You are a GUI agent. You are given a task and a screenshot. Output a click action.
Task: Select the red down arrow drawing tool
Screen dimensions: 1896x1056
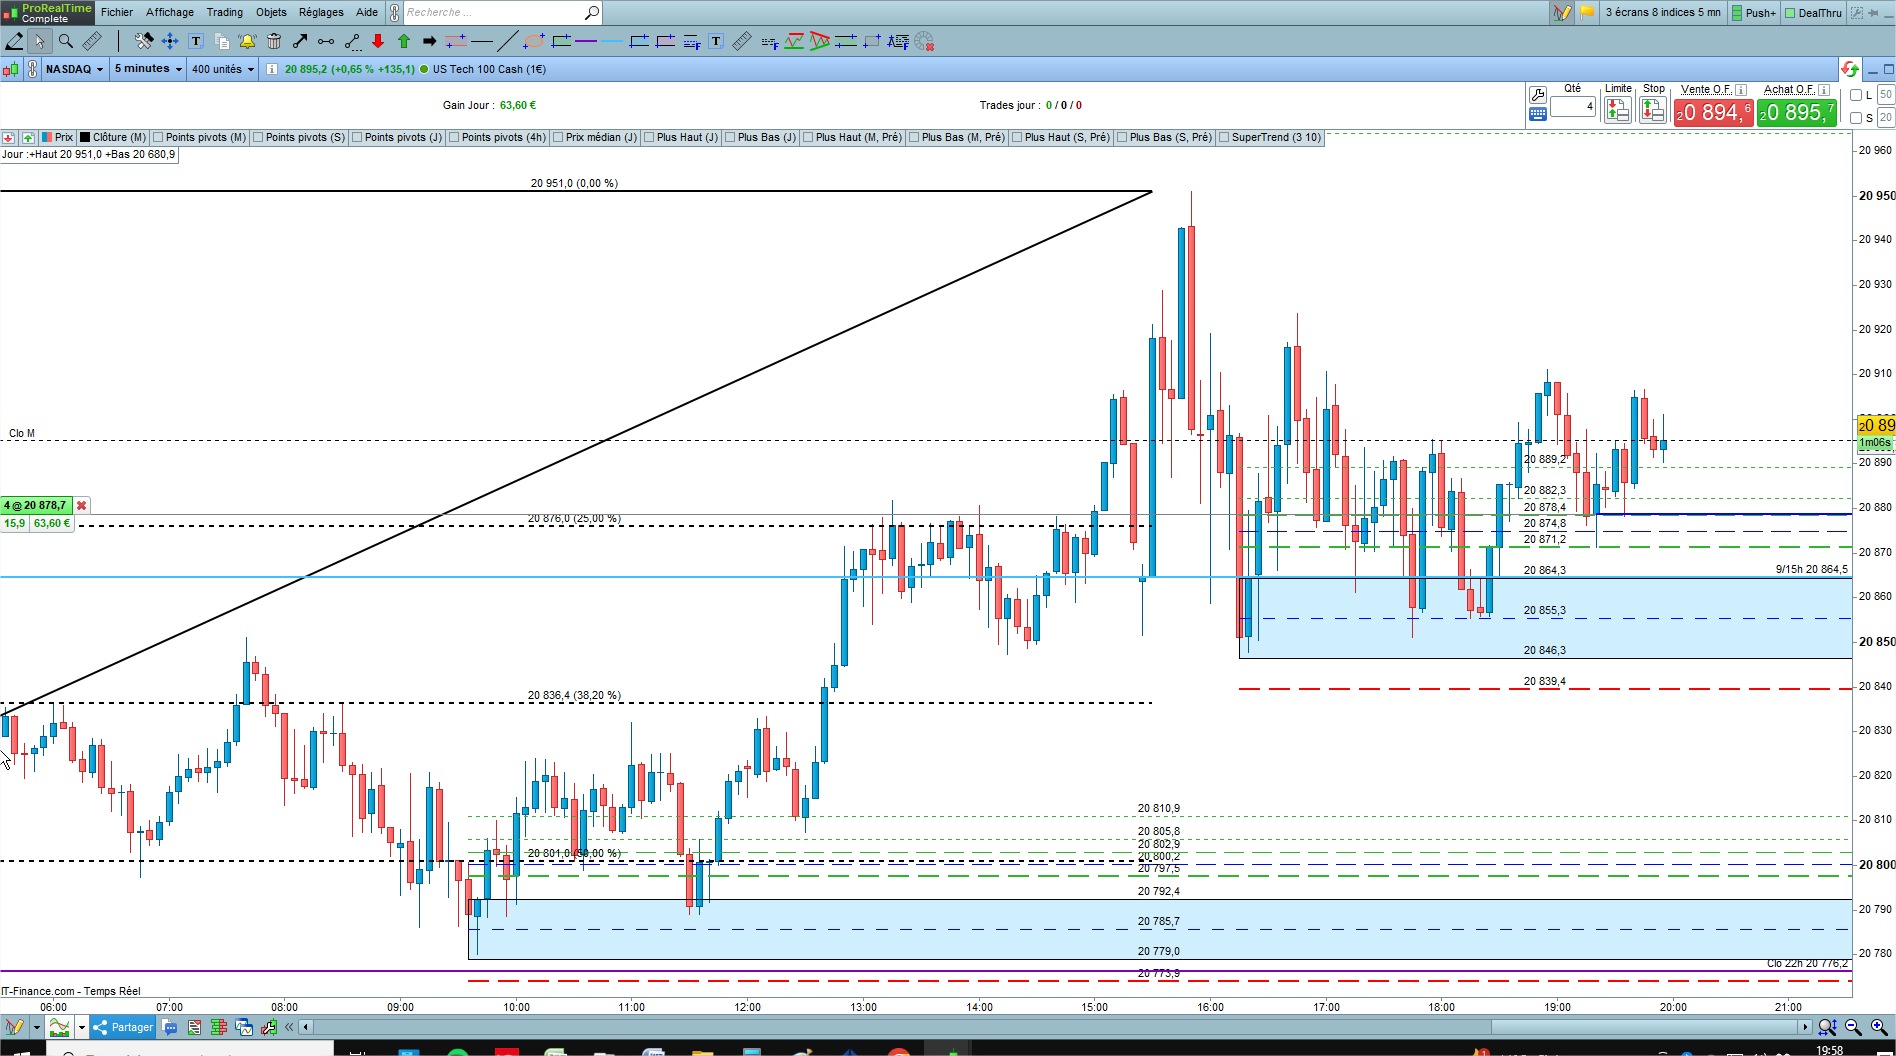[377, 41]
